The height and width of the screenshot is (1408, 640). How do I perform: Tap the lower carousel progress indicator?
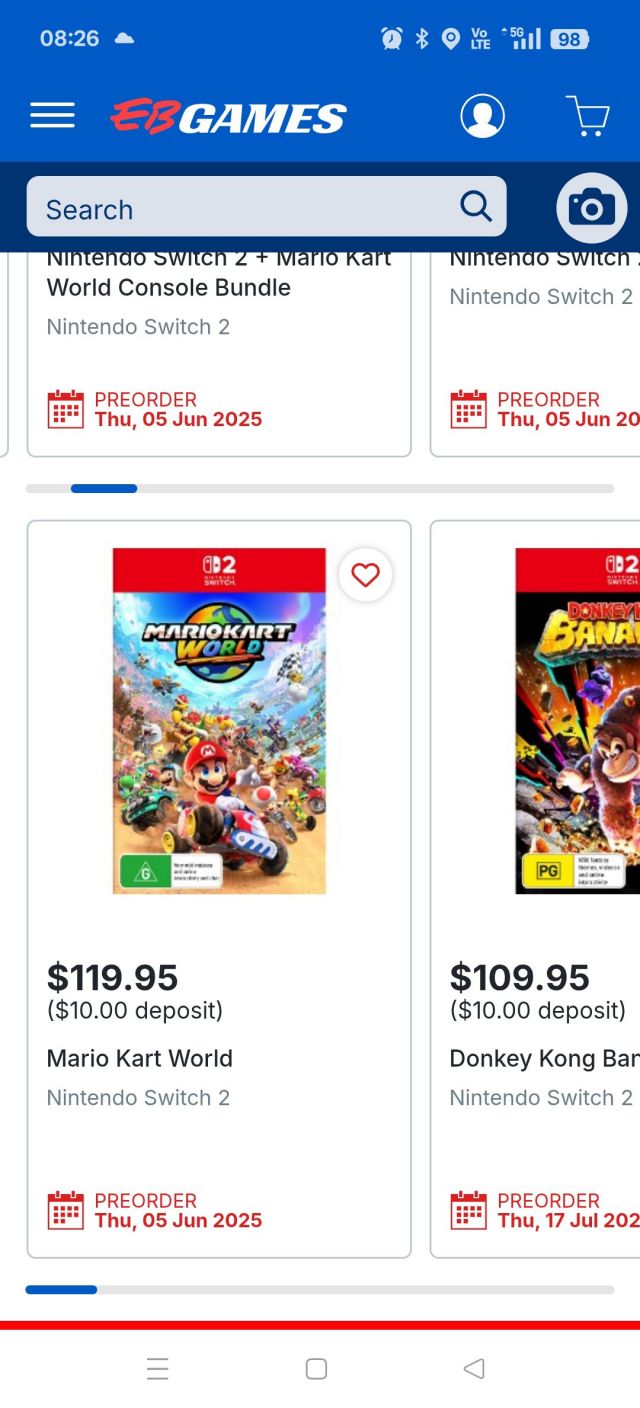coord(62,1290)
